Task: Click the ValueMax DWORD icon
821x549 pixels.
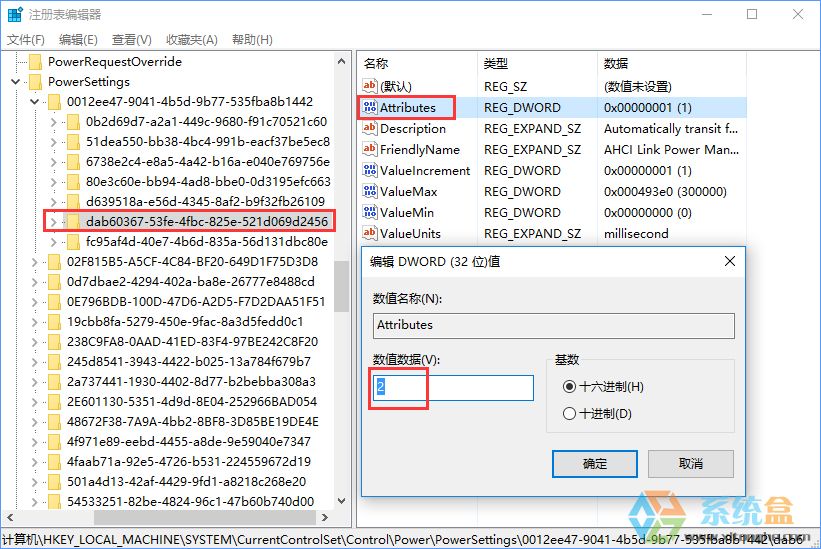Action: click(370, 191)
